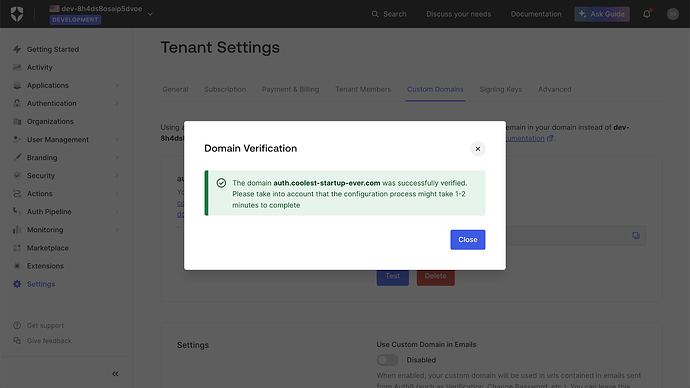Click the Extensions puzzle icon

click(17, 266)
